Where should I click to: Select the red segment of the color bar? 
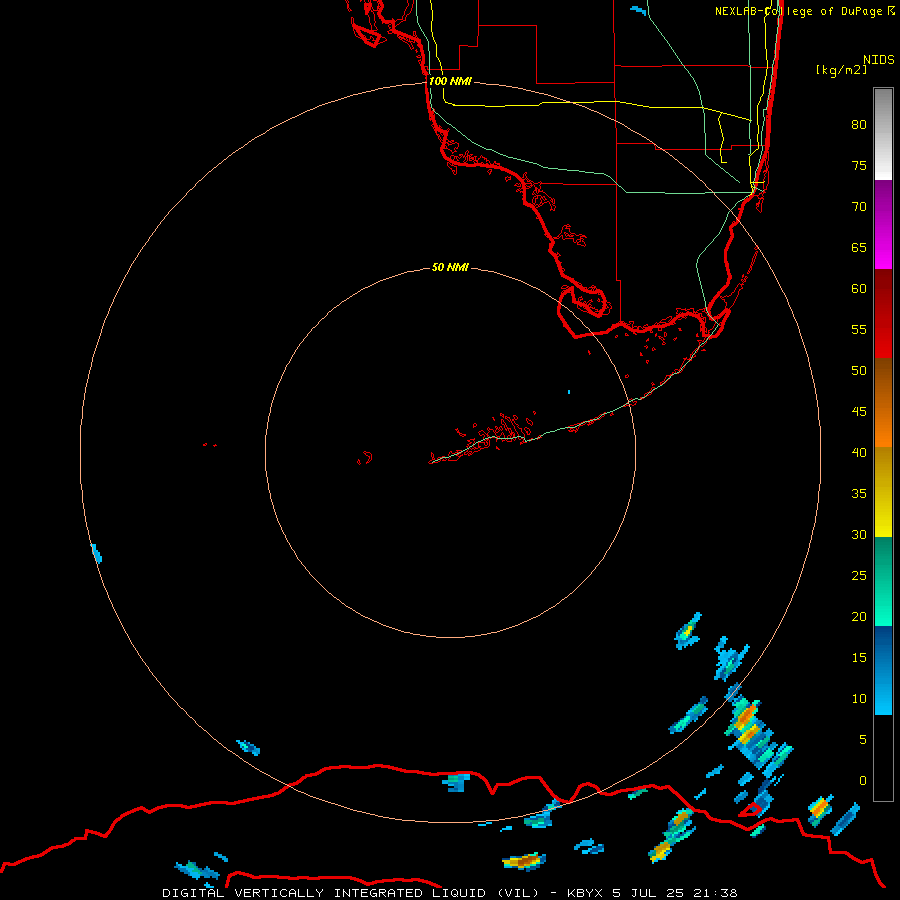pyautogui.click(x=883, y=313)
